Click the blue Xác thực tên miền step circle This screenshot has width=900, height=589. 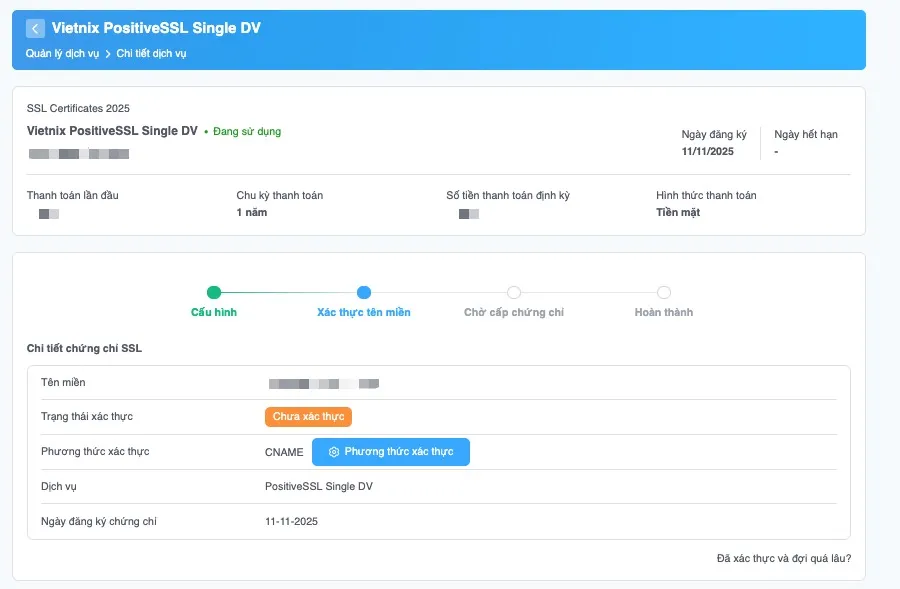pos(364,293)
